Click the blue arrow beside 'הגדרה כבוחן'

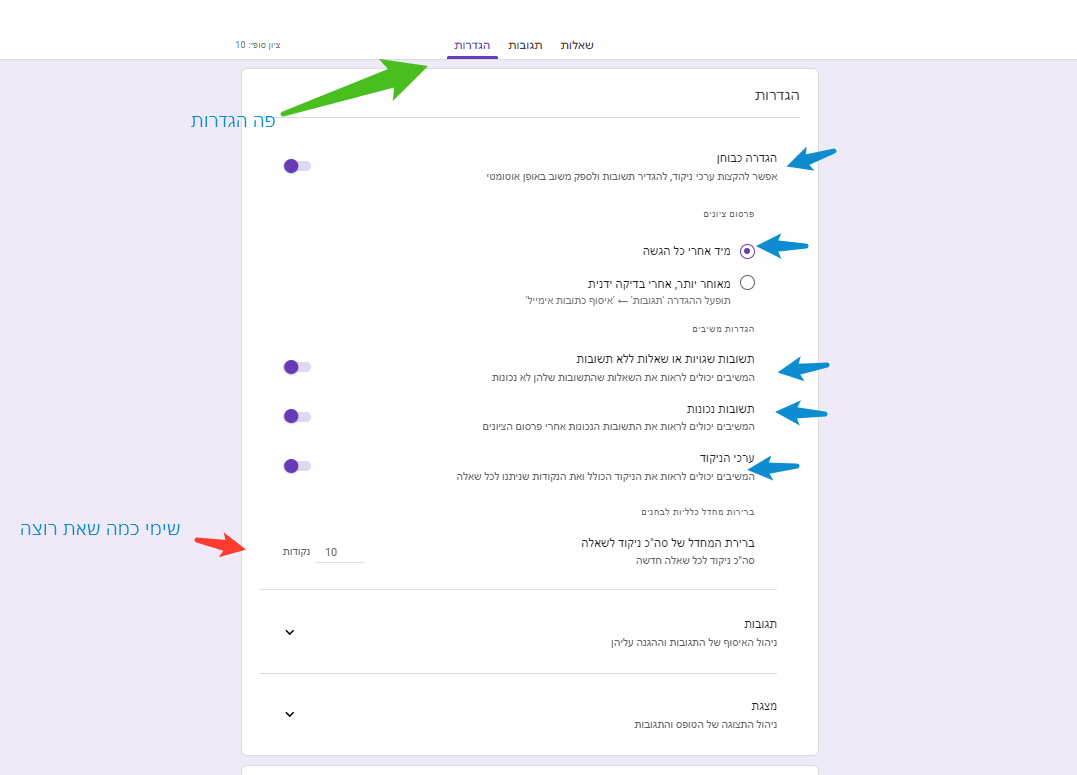coord(810,157)
